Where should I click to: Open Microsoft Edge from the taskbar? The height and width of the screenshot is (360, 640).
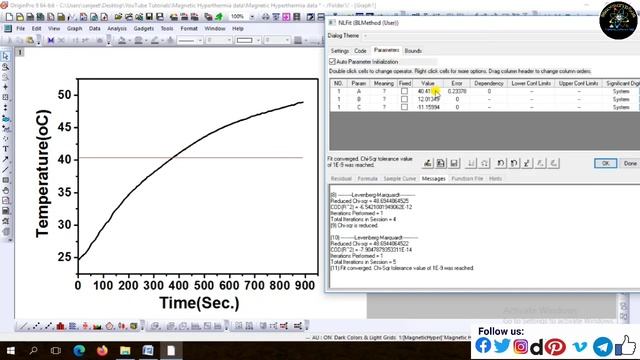[79, 350]
